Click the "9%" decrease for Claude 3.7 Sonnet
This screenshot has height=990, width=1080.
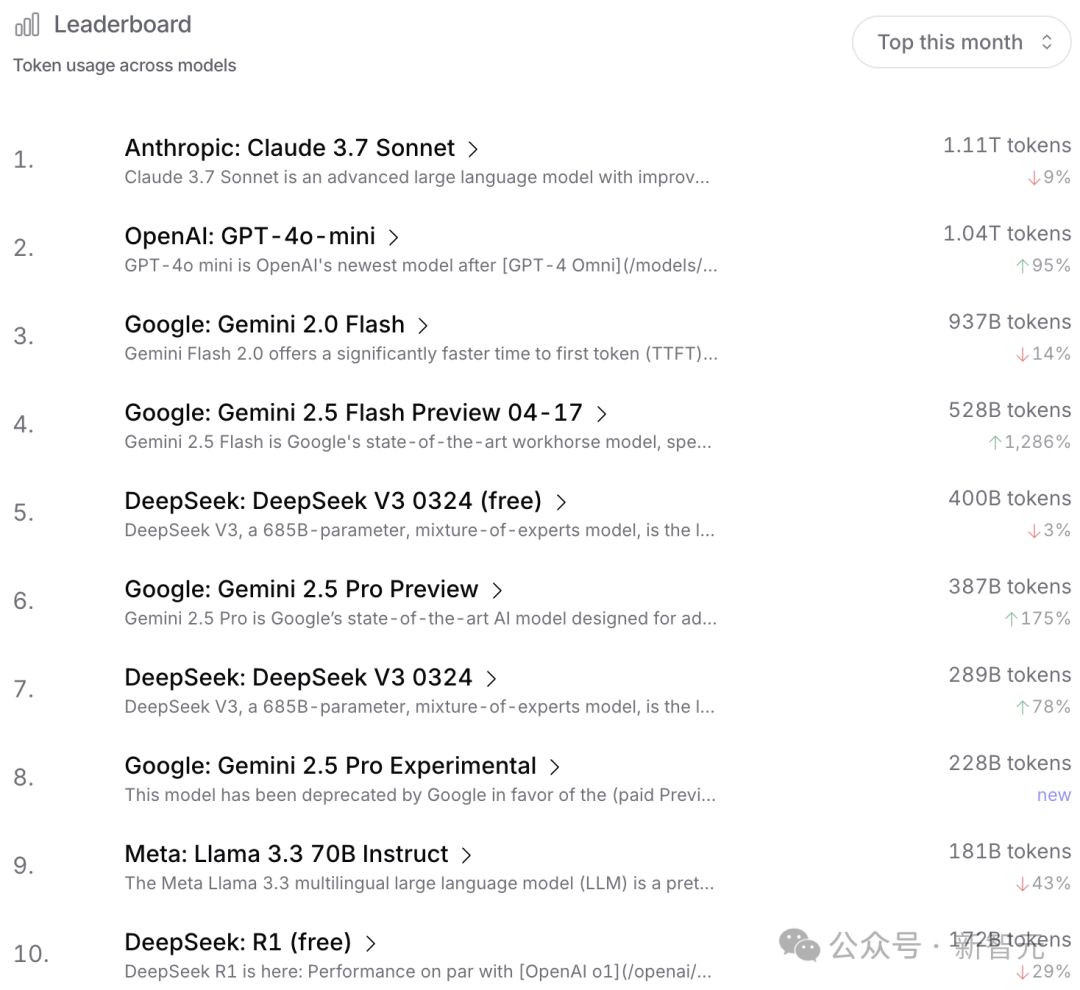pos(1050,177)
